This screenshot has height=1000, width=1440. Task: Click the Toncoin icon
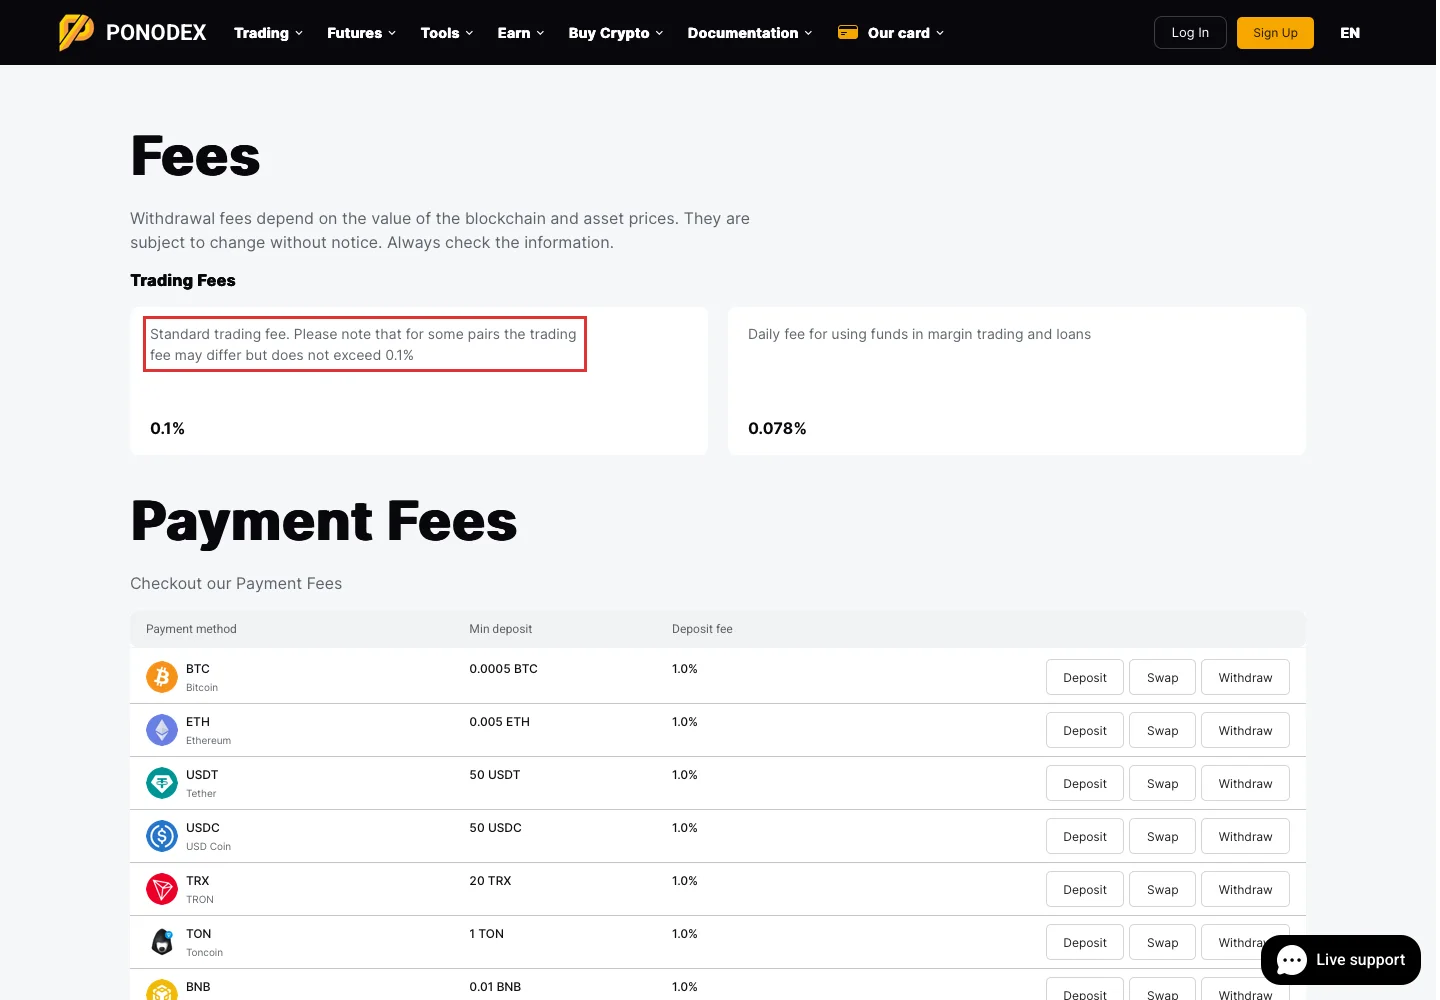162,942
